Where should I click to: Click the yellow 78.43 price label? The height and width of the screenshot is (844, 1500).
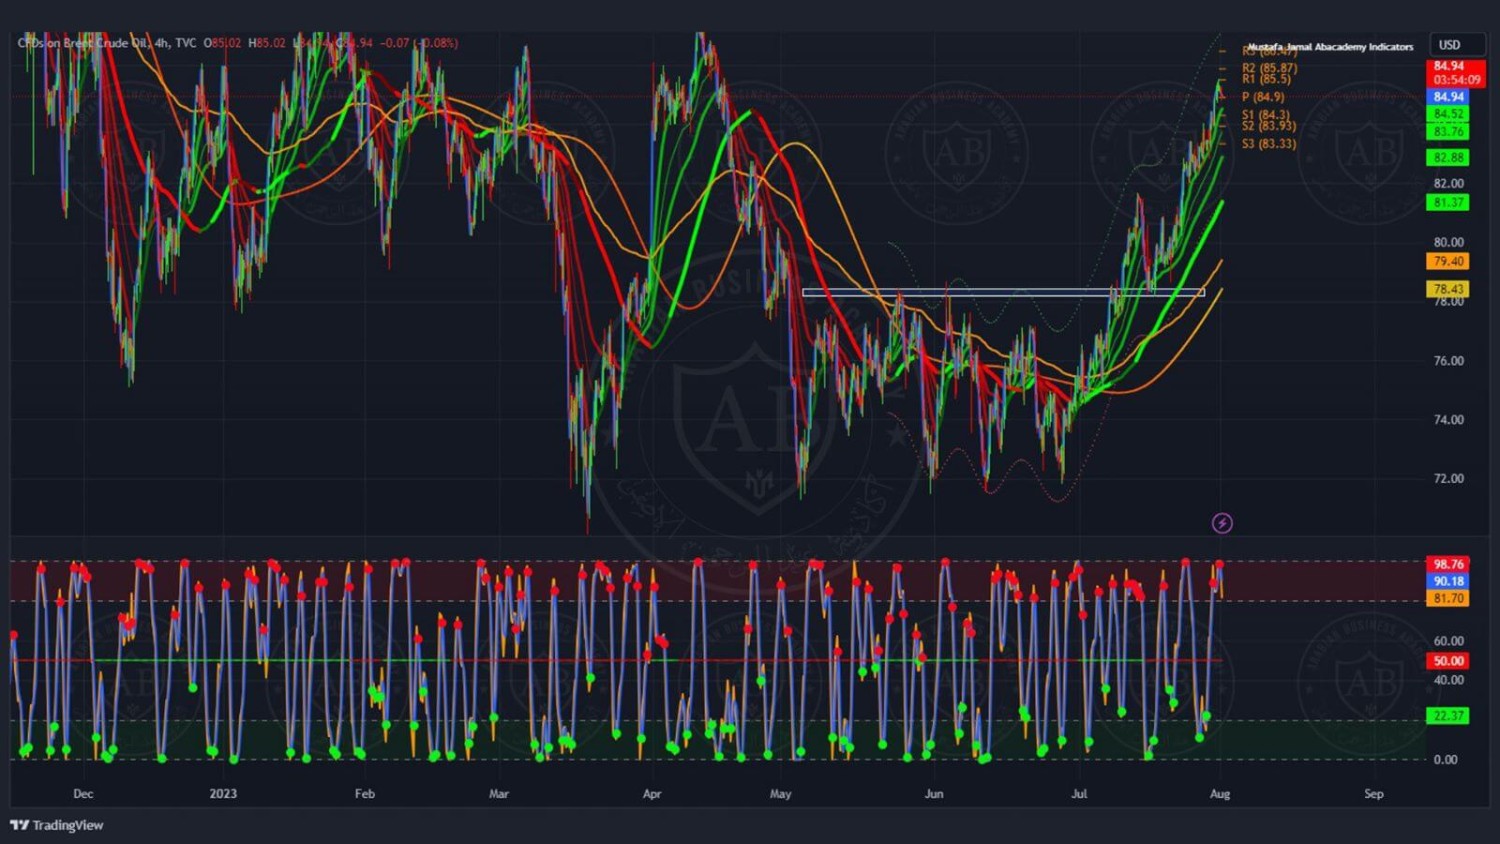[1448, 289]
